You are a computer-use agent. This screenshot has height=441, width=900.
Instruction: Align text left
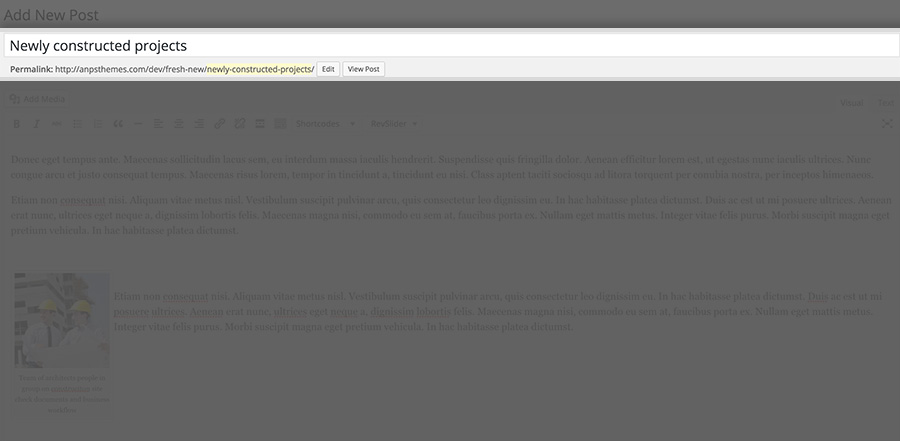[158, 124]
